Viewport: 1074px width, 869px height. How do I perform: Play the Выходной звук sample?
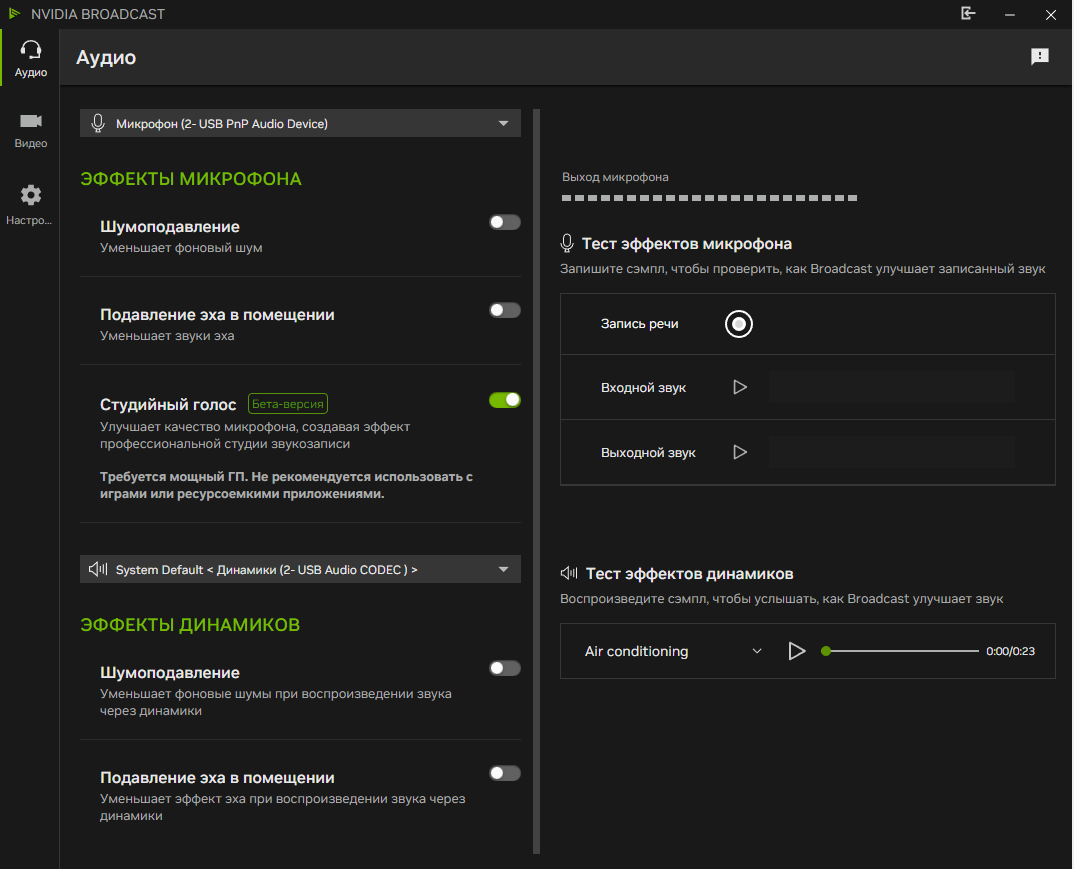(740, 452)
